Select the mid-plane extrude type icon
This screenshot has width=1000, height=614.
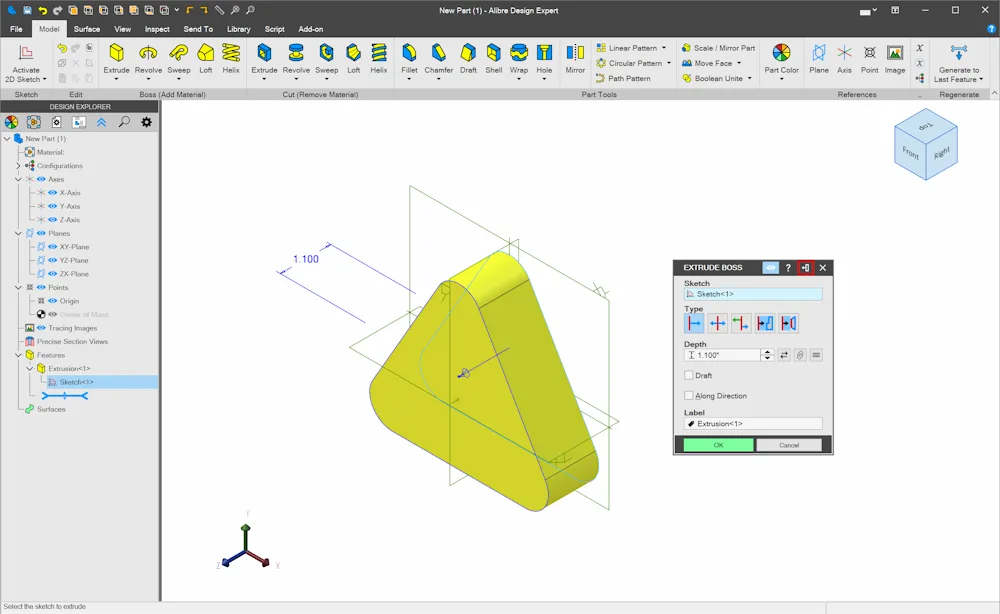(x=717, y=324)
